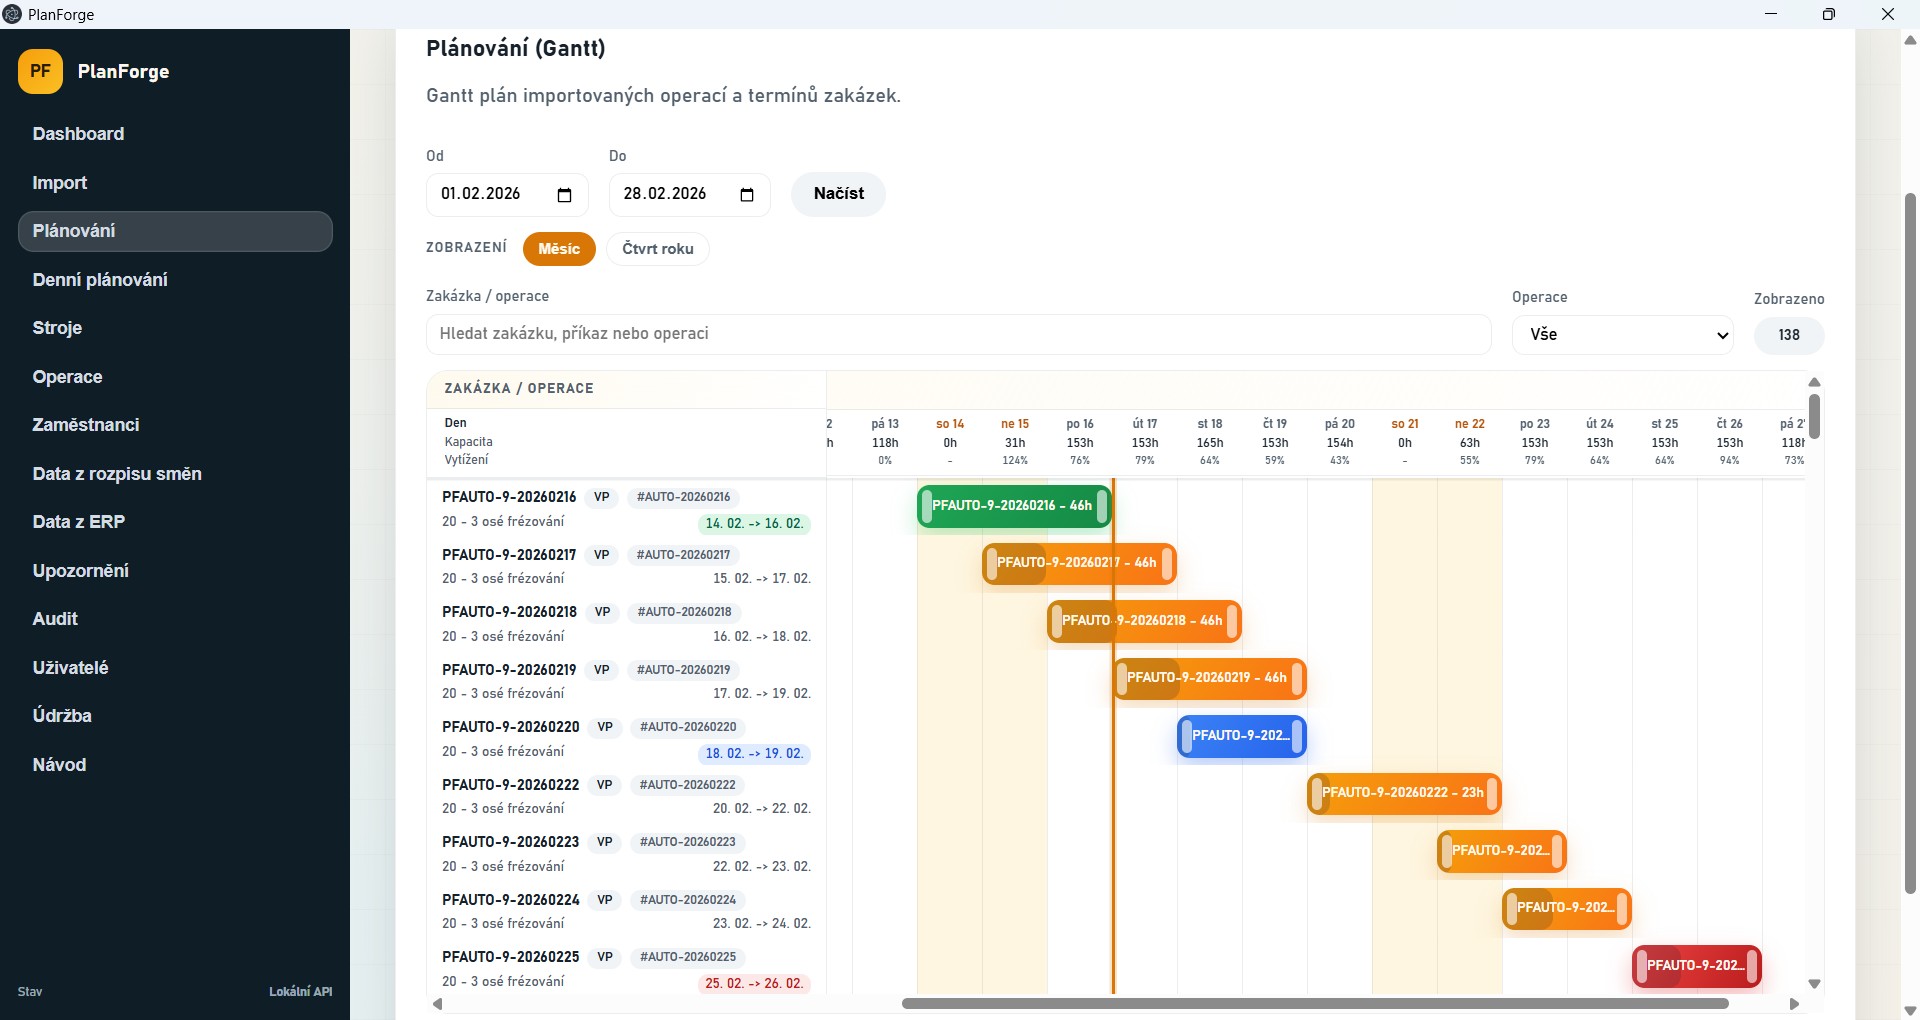Switch view to Měsíc
Viewport: 1920px width, 1020px height.
coord(558,249)
